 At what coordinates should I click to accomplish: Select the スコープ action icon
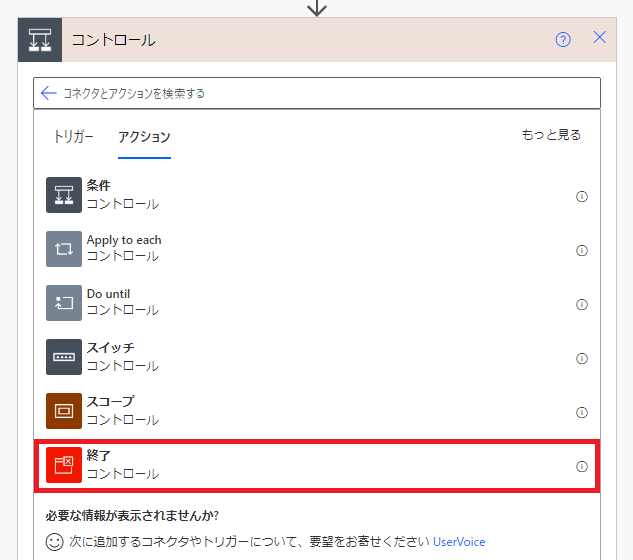[x=64, y=411]
